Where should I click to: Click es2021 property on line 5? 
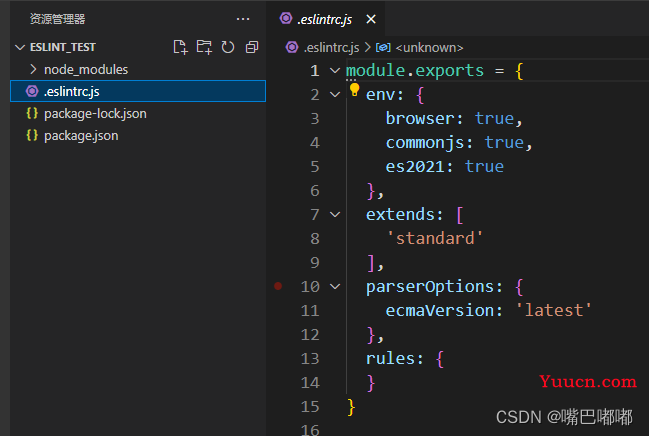[415, 167]
